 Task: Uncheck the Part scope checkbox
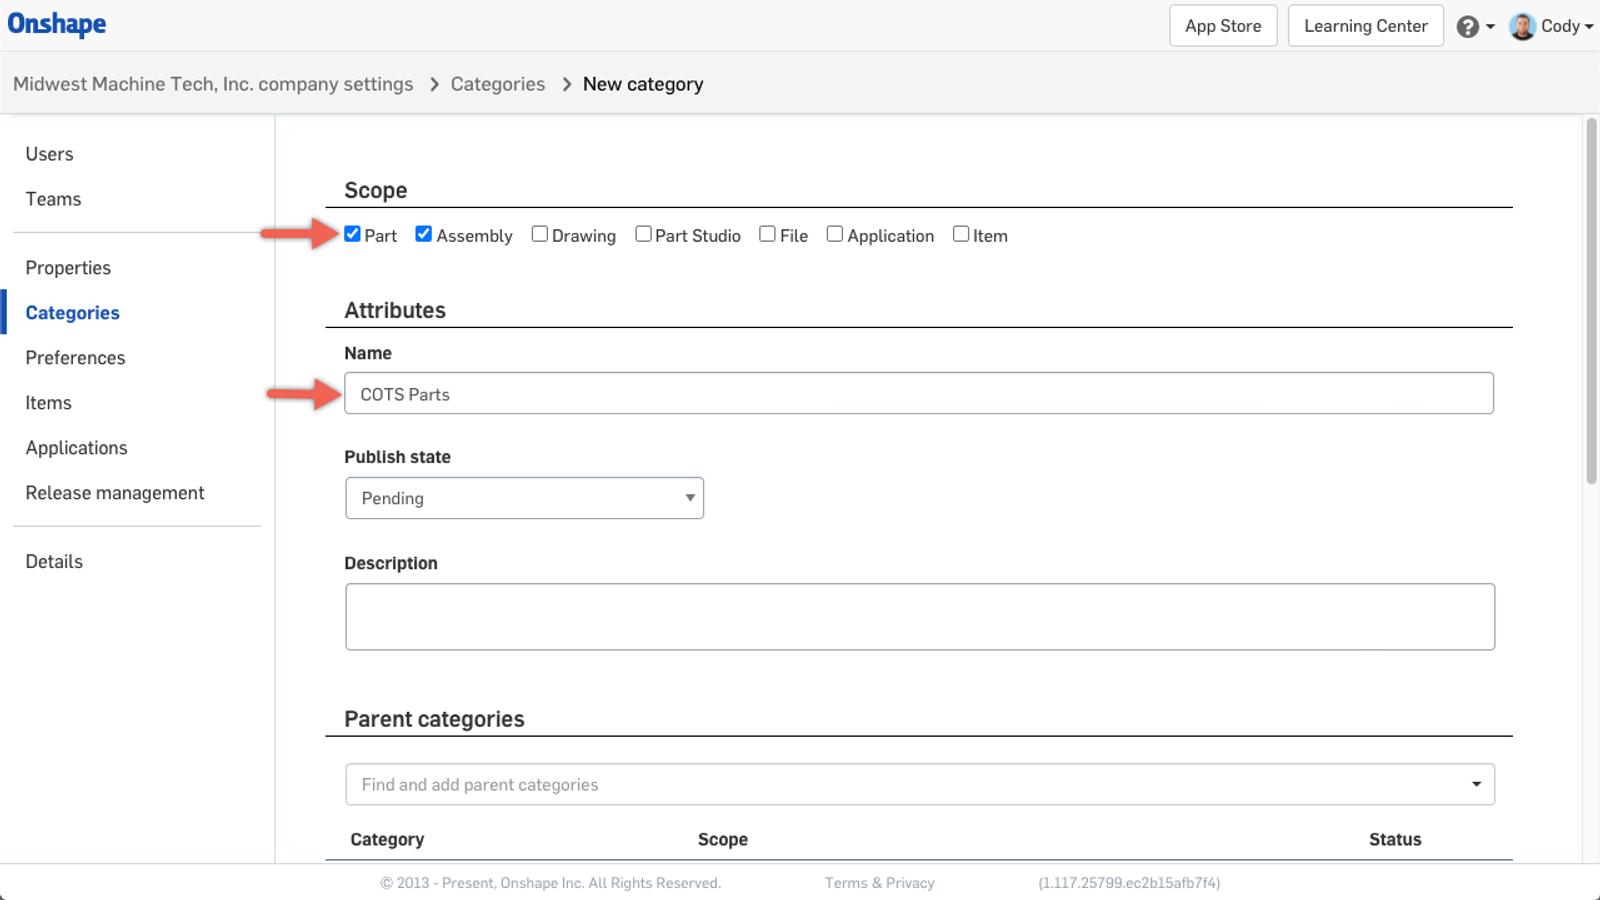(352, 234)
